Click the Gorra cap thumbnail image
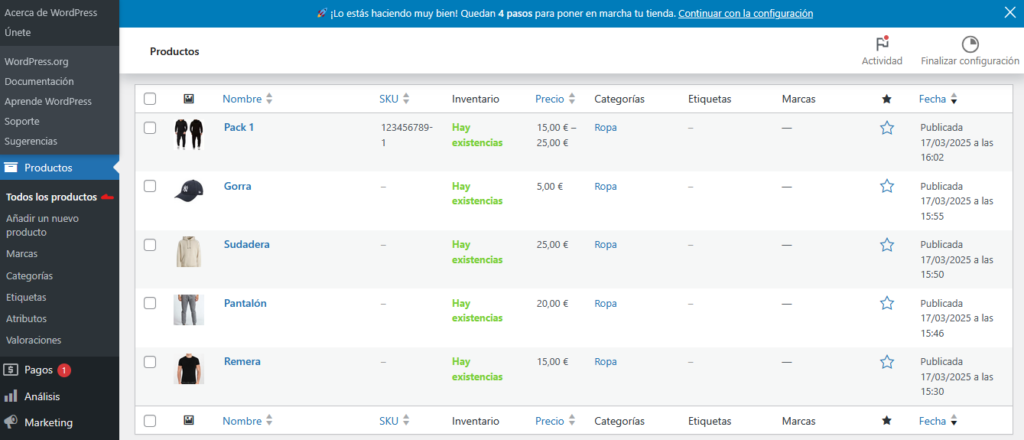 [x=188, y=192]
